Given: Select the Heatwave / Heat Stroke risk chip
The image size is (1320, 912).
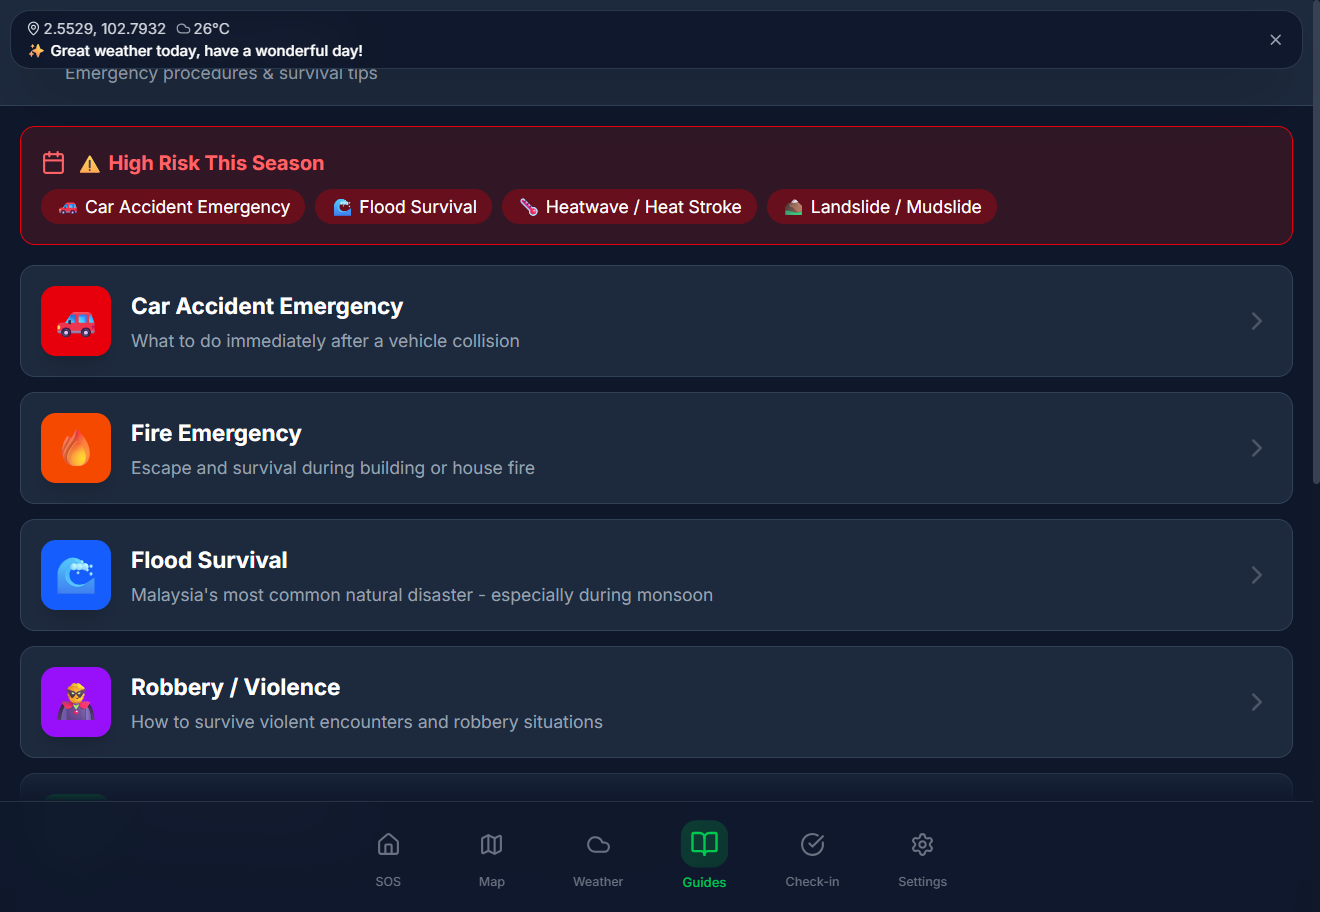Looking at the screenshot, I should point(629,207).
